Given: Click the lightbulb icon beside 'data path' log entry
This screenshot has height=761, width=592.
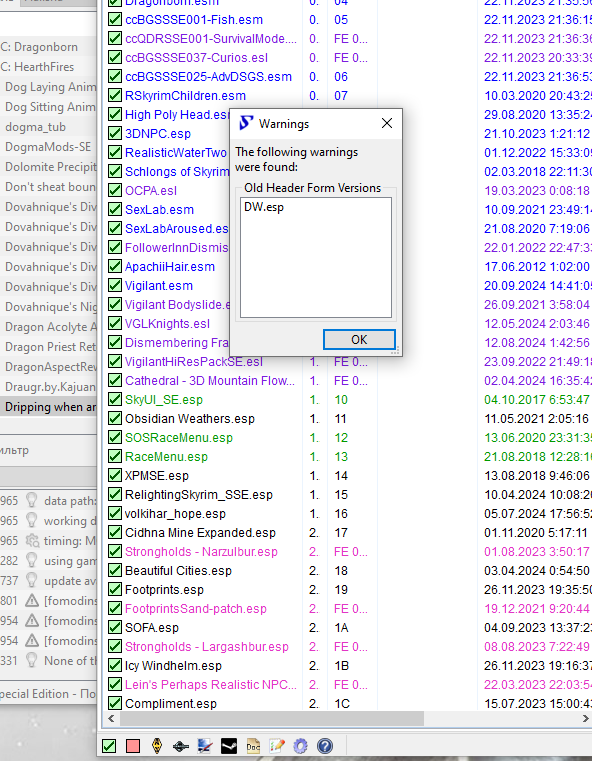Looking at the screenshot, I should pyautogui.click(x=32, y=500).
